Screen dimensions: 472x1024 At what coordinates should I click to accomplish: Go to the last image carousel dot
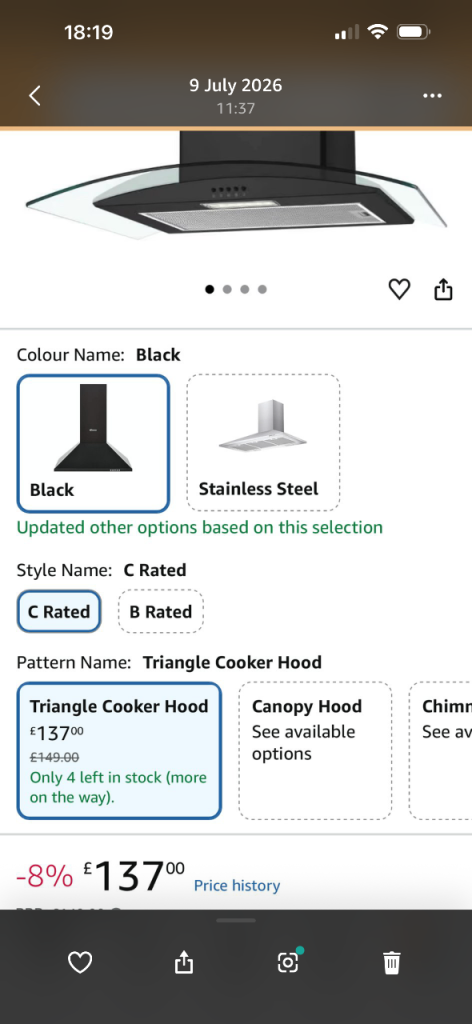click(x=262, y=289)
